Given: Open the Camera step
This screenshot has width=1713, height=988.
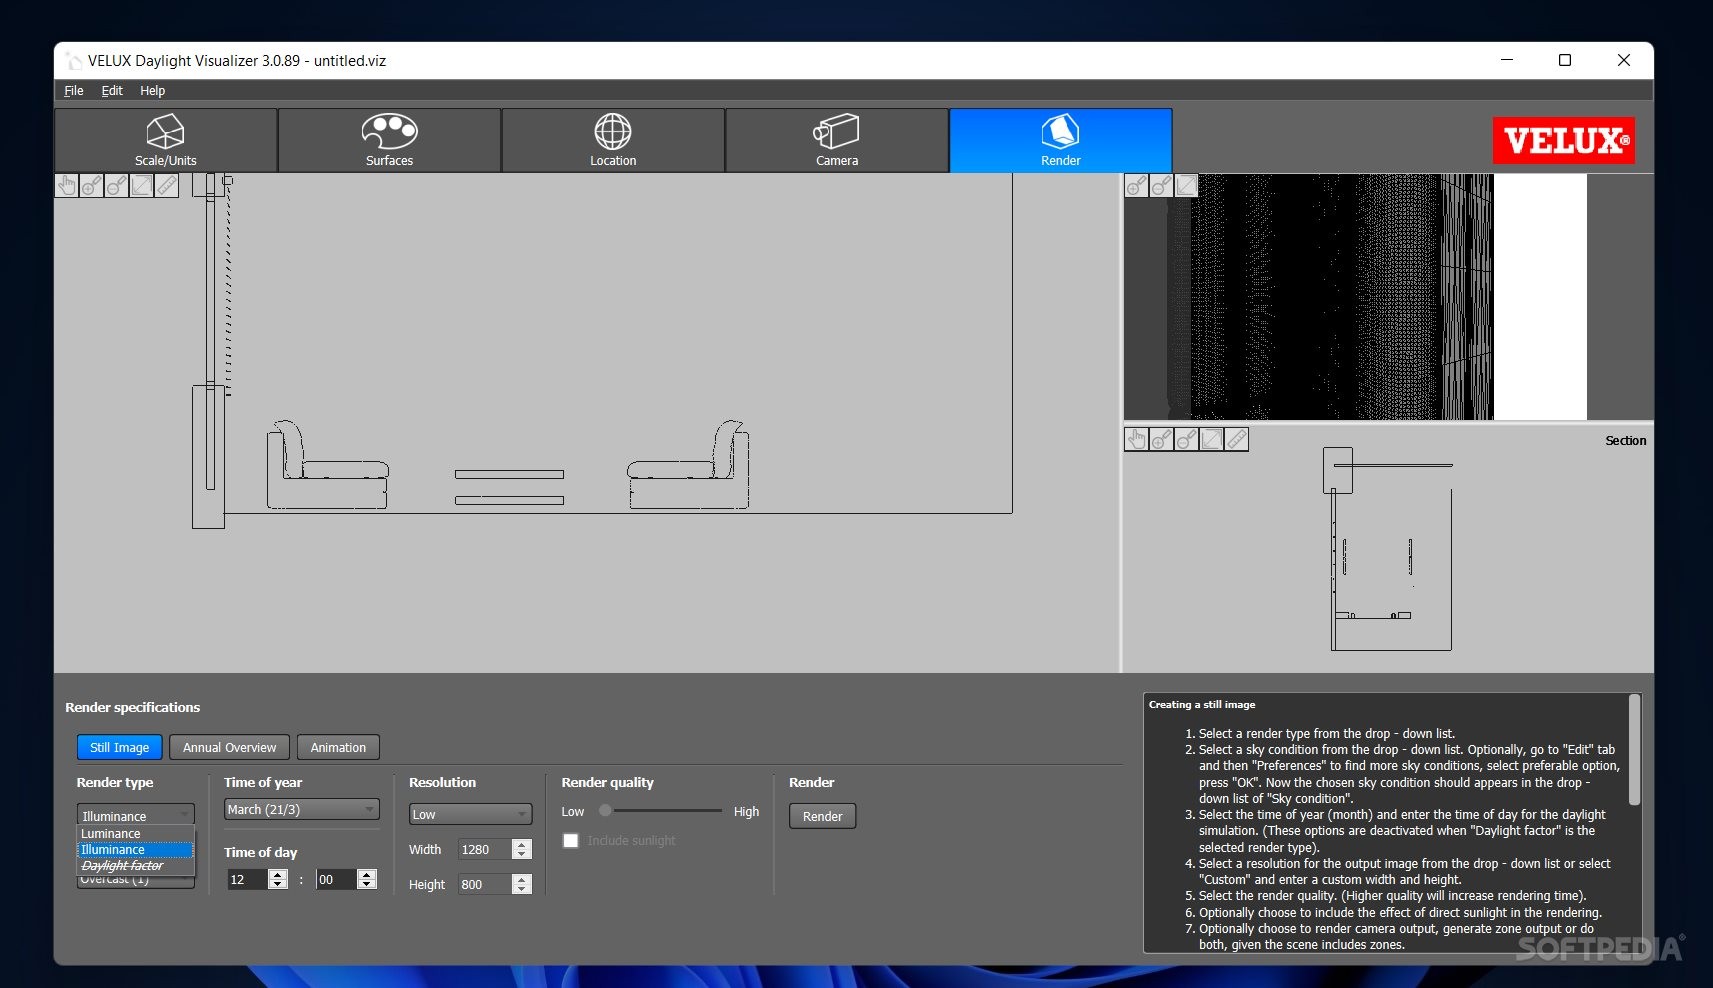Looking at the screenshot, I should click(x=837, y=140).
